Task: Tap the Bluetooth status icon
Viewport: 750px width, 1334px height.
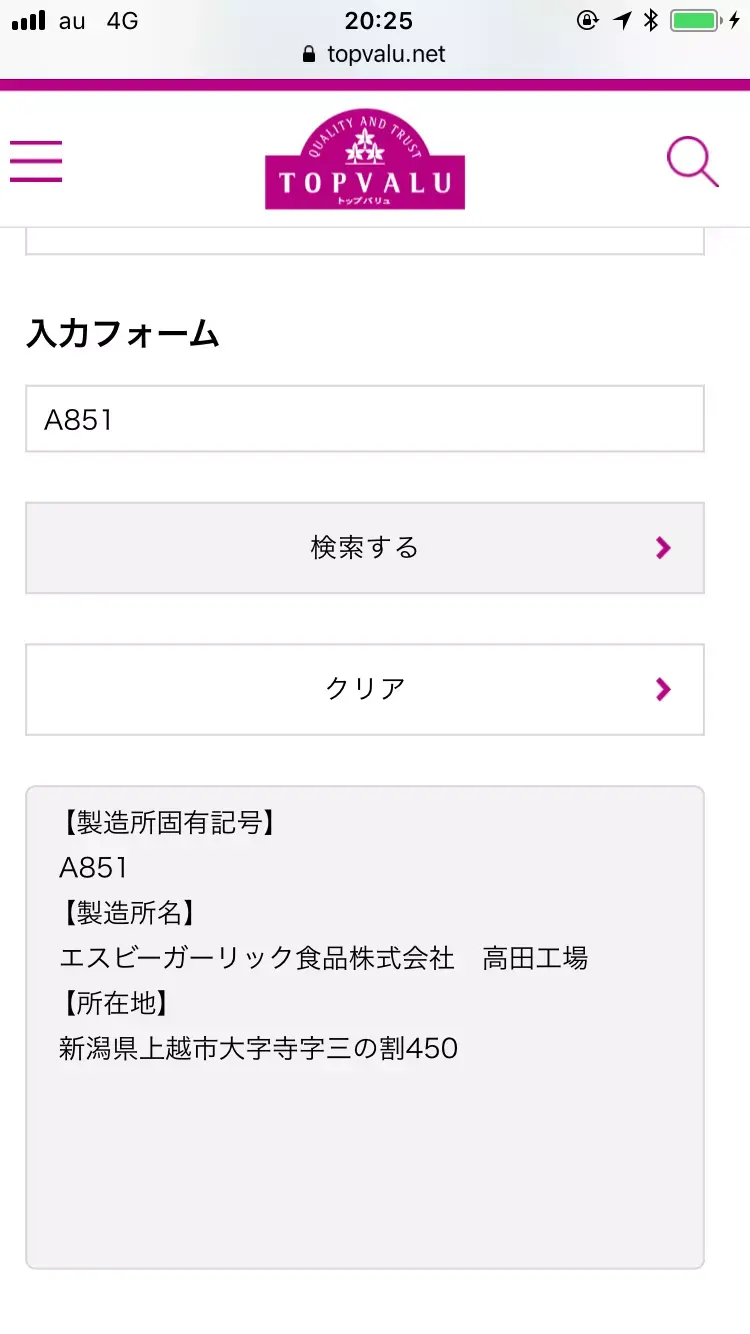Action: coord(651,21)
